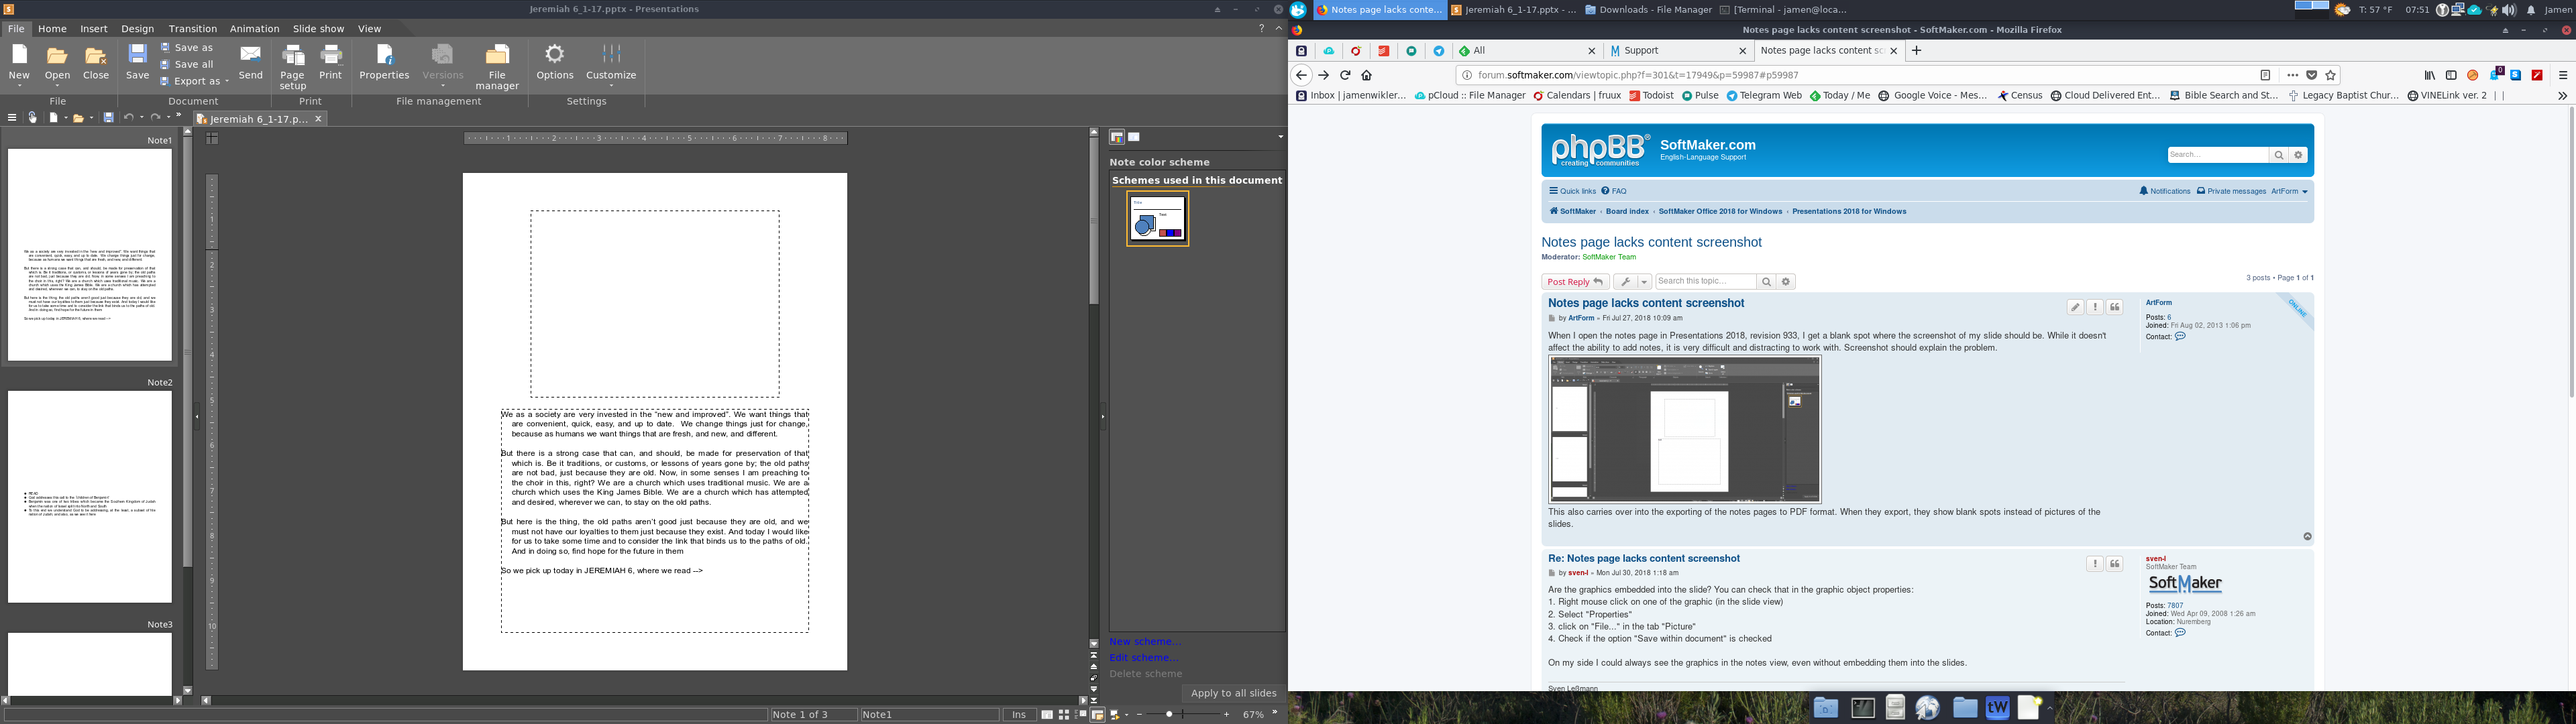Click the touch mode hand icon
This screenshot has height=724, width=2576.
click(32, 118)
